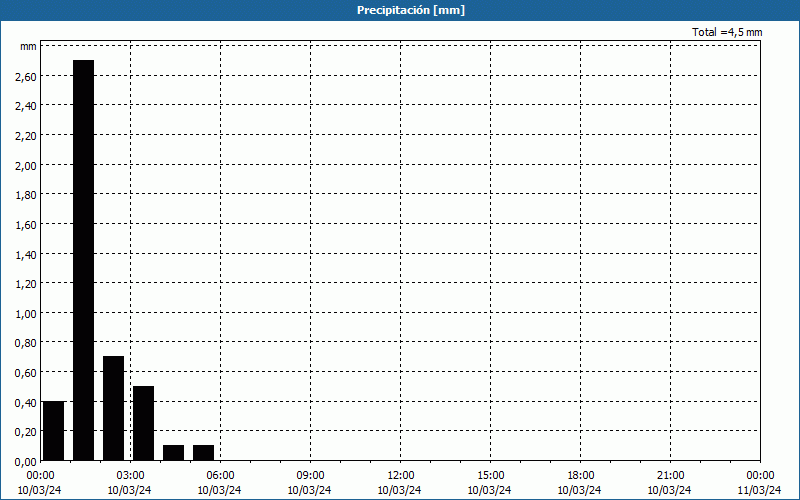
Task: Click the 10/03/24 date under 12:00
Action: pos(399,490)
